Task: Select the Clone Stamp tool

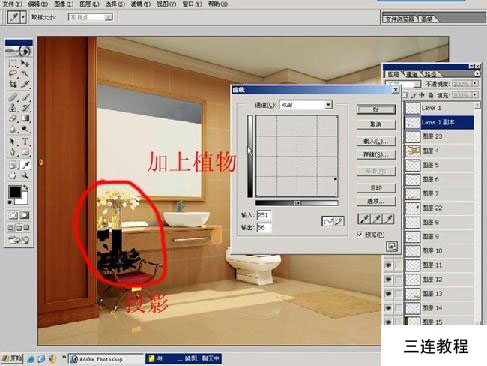Action: pyautogui.click(x=13, y=108)
